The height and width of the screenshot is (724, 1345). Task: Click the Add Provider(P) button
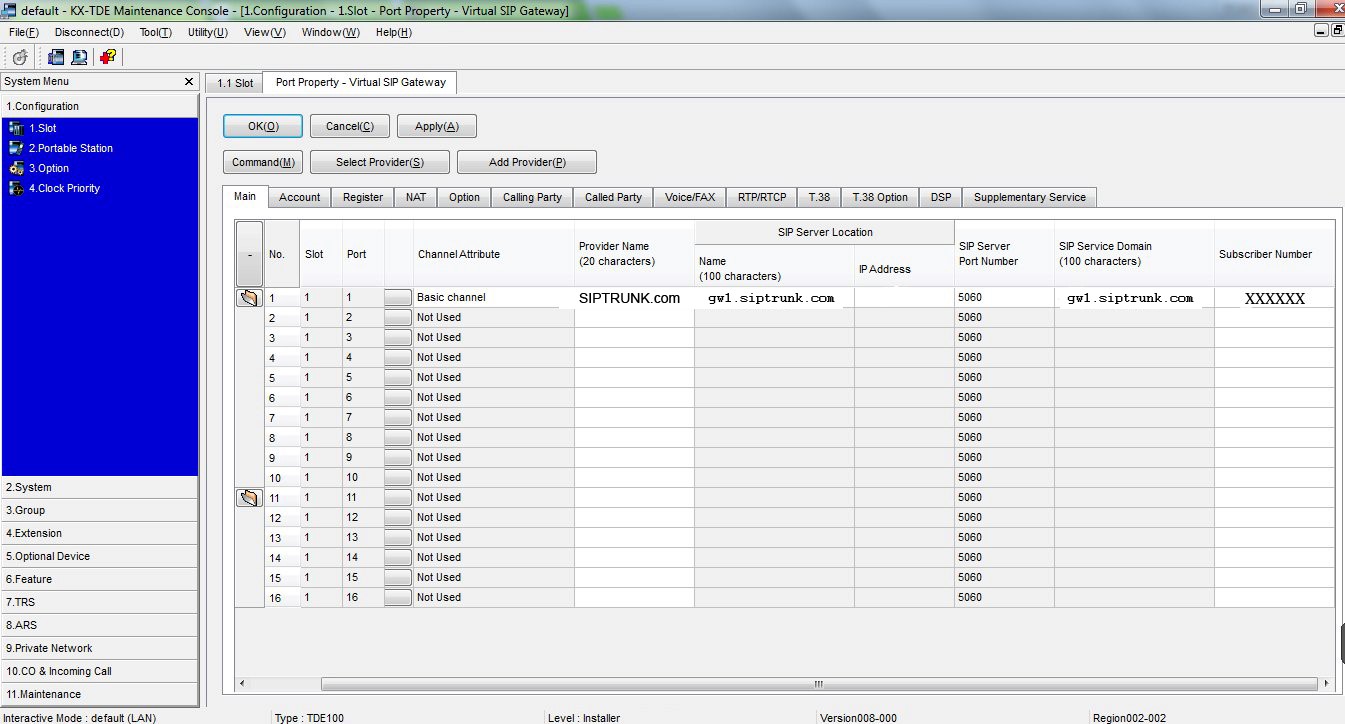(x=527, y=162)
